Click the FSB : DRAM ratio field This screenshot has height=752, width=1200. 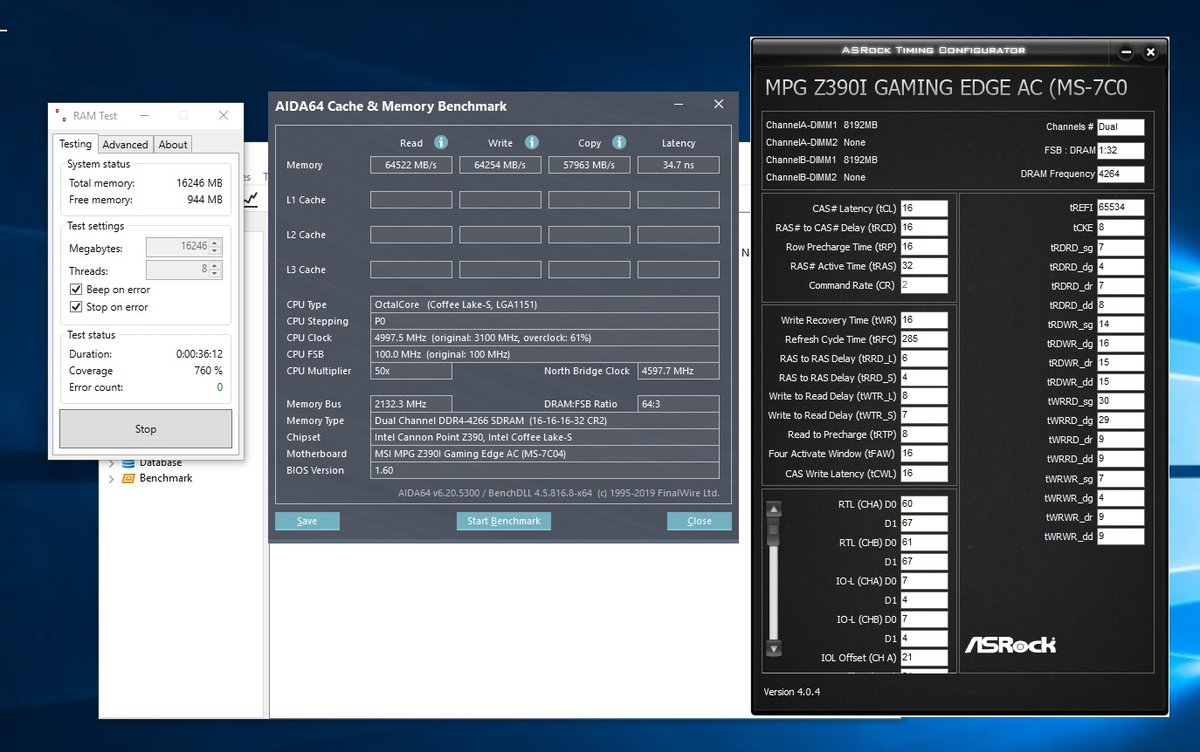point(1120,150)
